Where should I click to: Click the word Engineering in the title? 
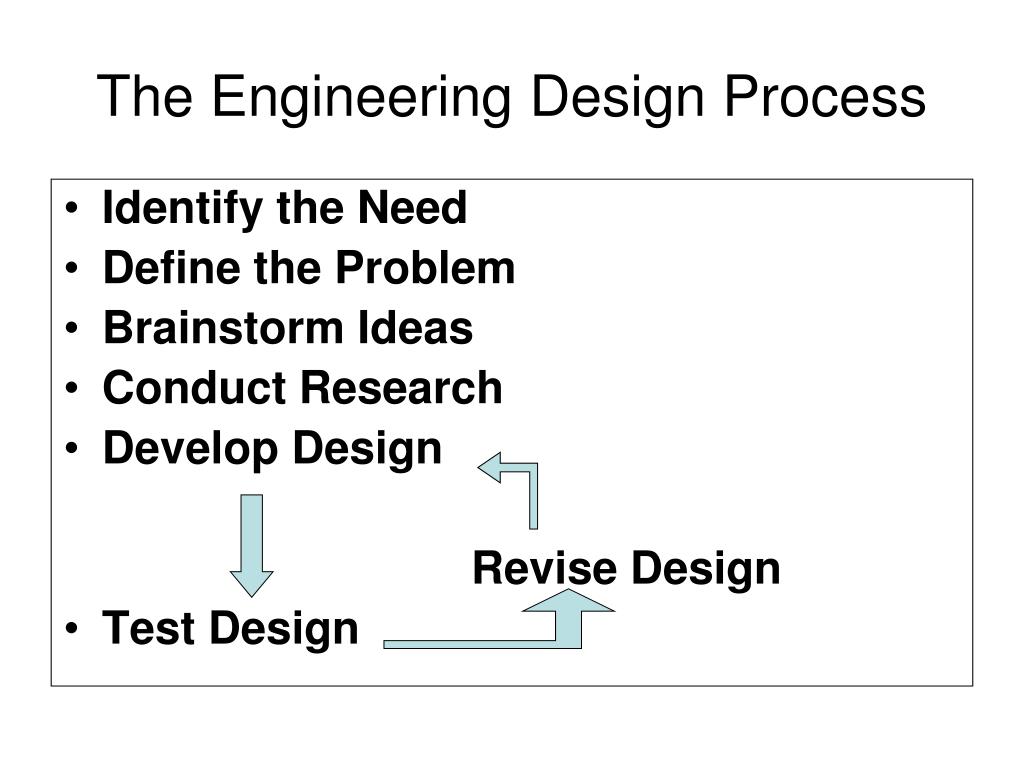point(360,98)
